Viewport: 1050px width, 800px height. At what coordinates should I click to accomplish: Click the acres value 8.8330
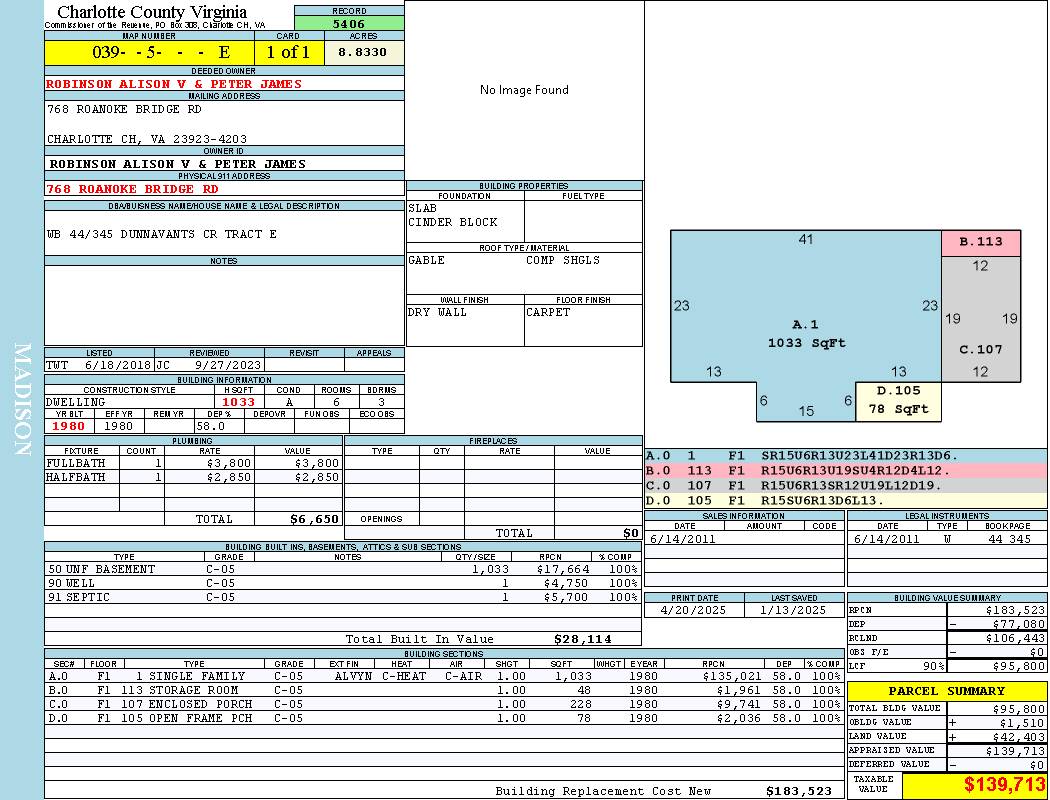(x=363, y=52)
